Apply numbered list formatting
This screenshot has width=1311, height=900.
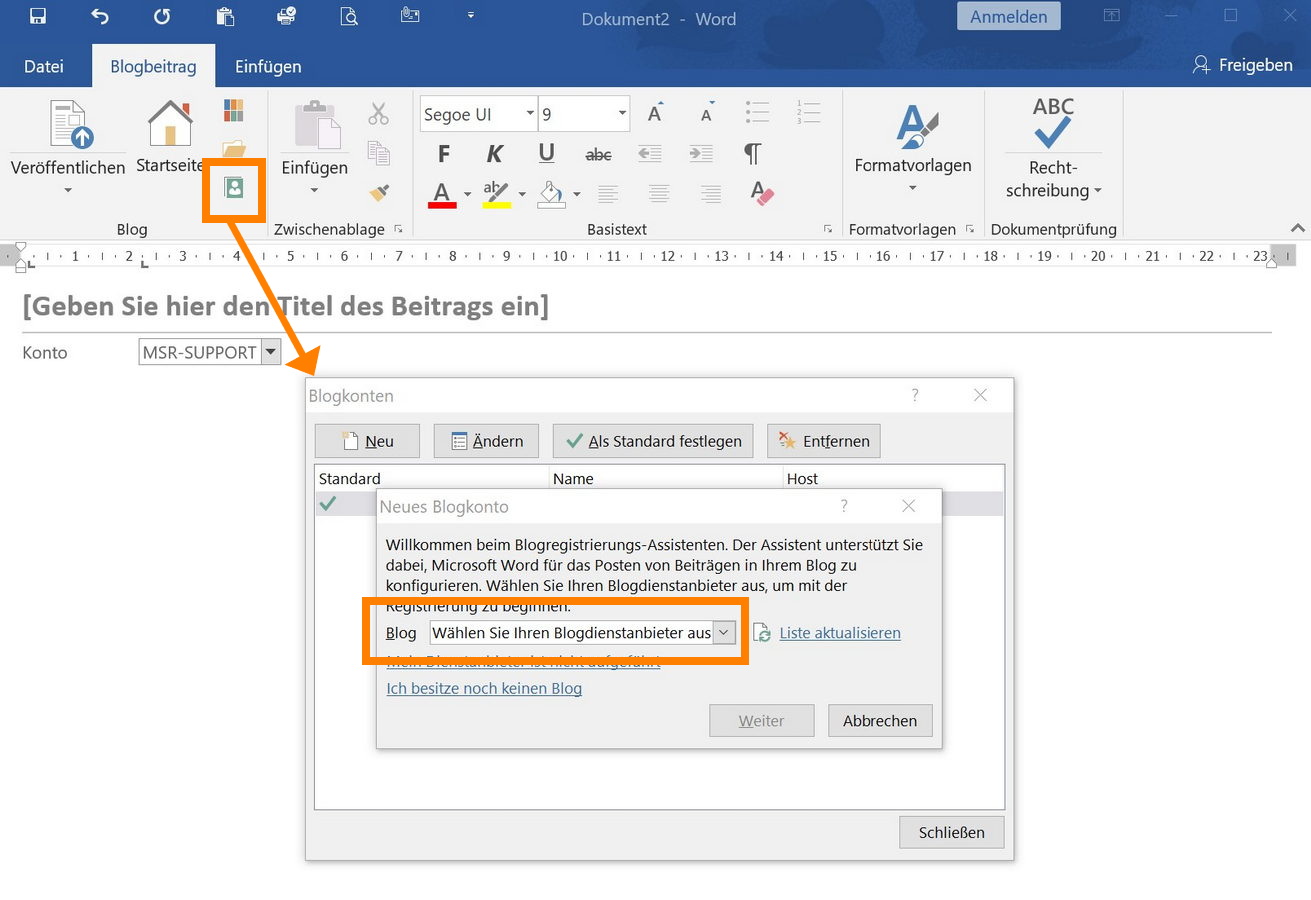[x=808, y=112]
